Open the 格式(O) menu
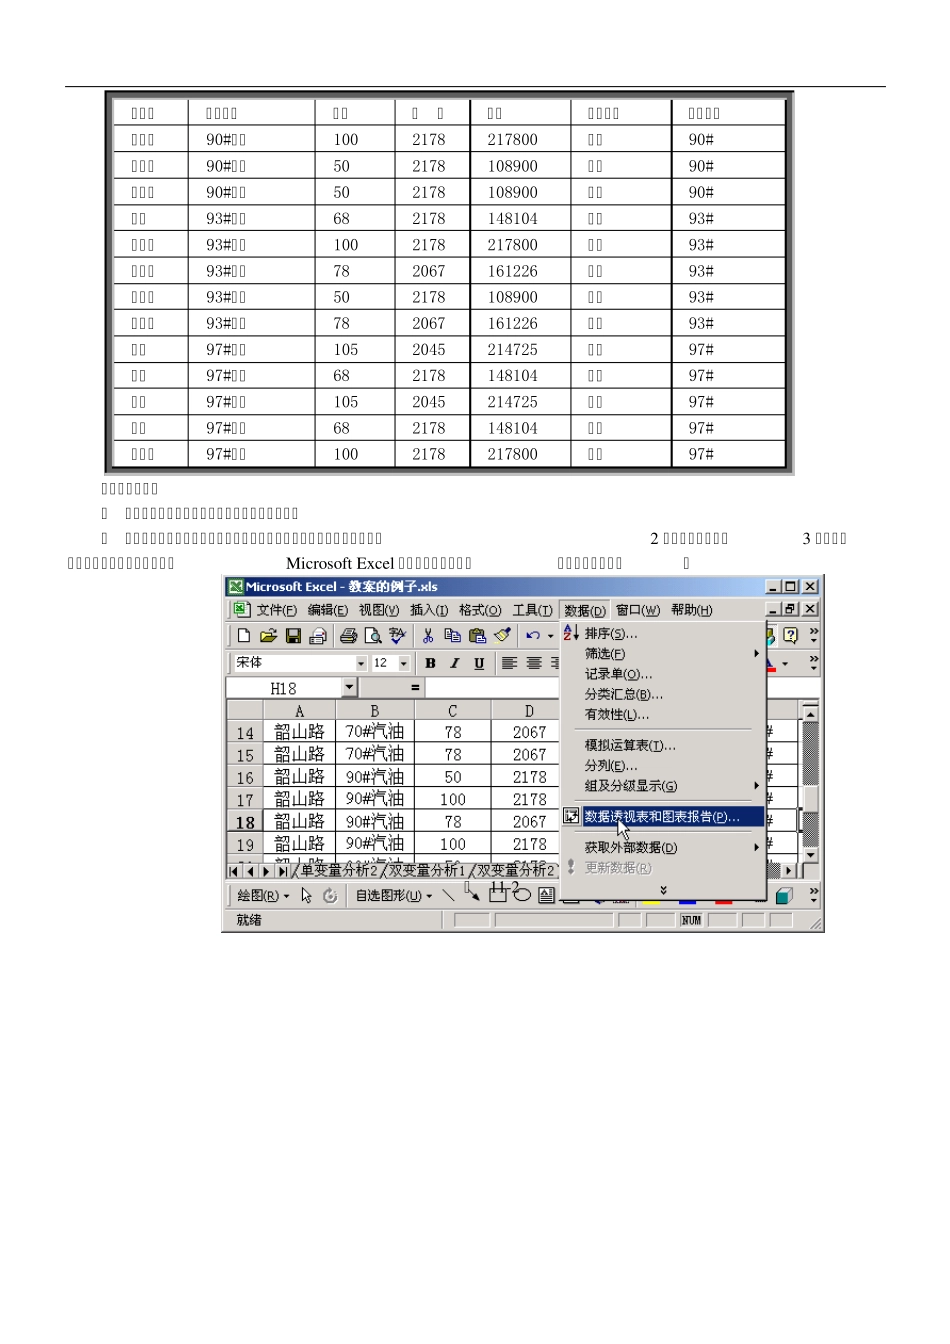This screenshot has width=950, height=1344. (480, 610)
